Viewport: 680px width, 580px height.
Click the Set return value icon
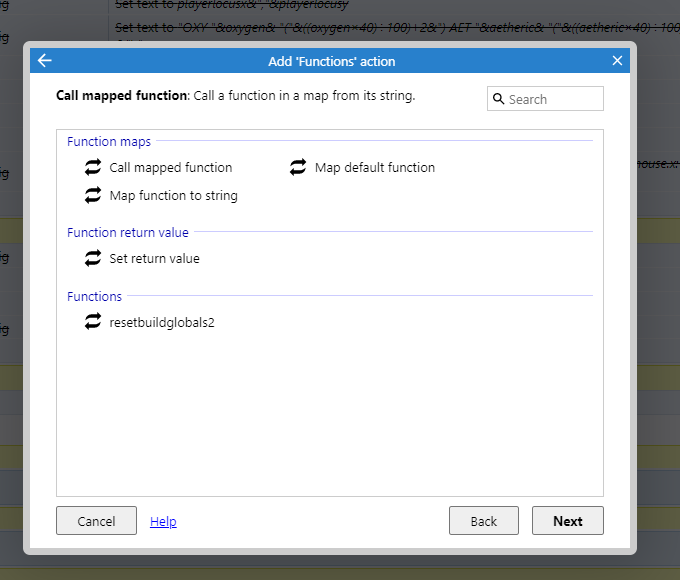click(x=93, y=258)
